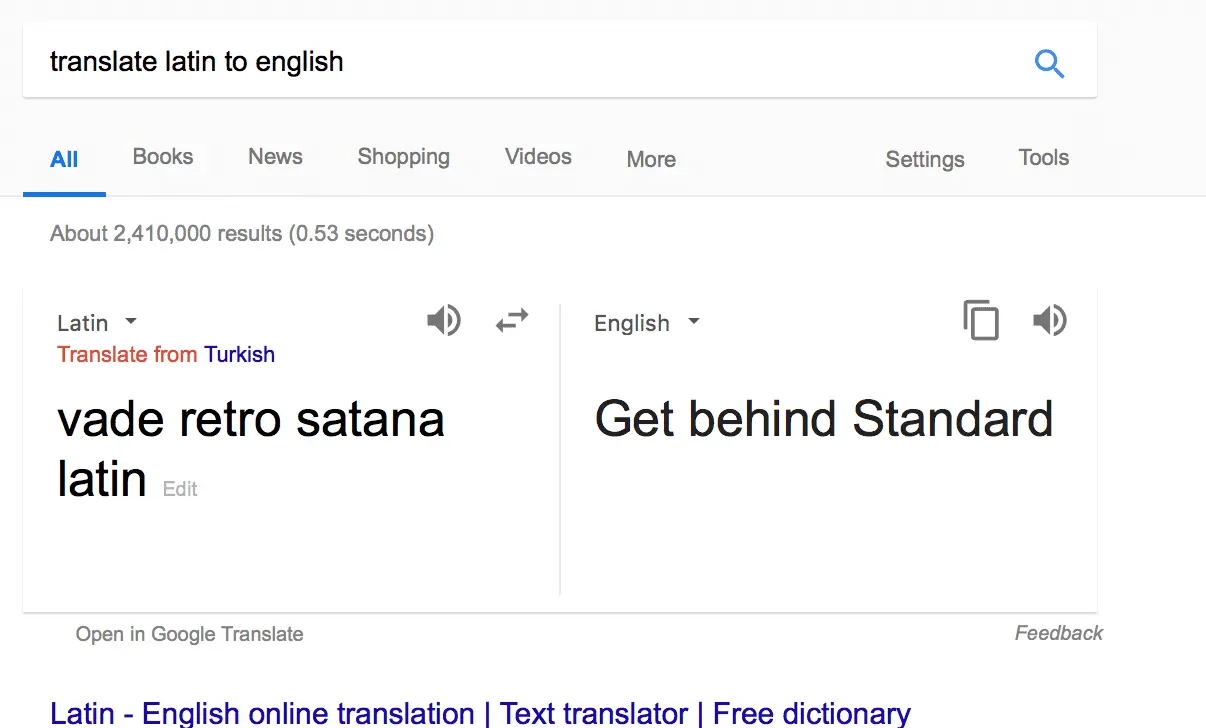The height and width of the screenshot is (728, 1206).
Task: Listen to the English translation audio
Action: click(1050, 321)
